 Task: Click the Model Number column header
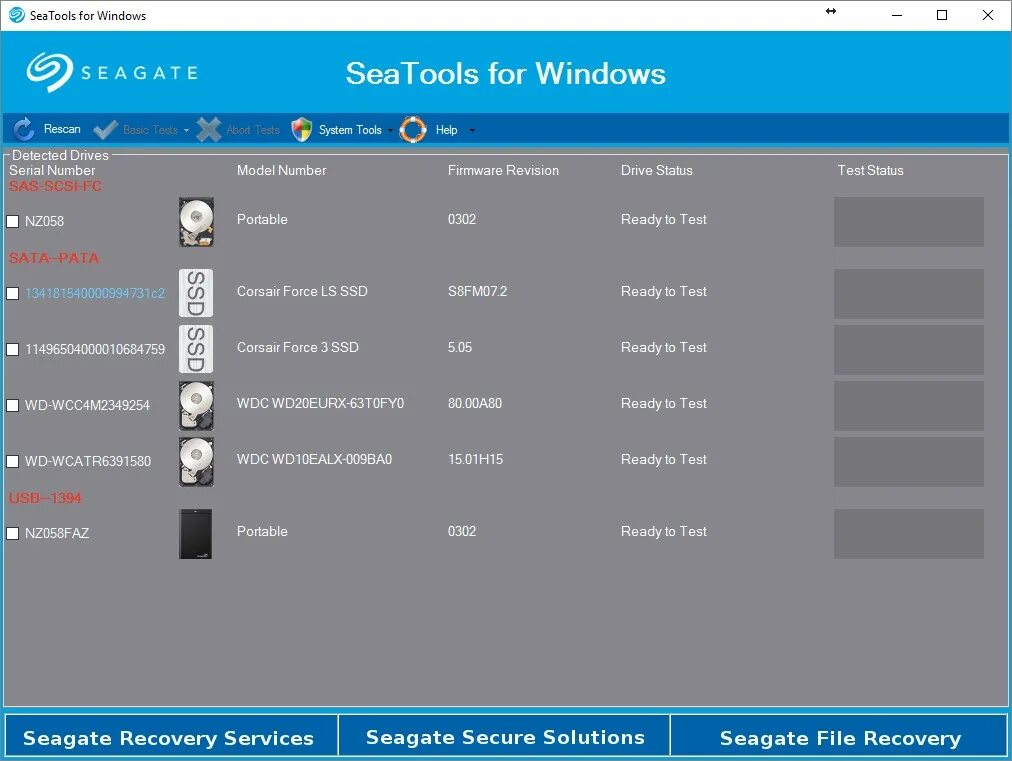(x=281, y=170)
